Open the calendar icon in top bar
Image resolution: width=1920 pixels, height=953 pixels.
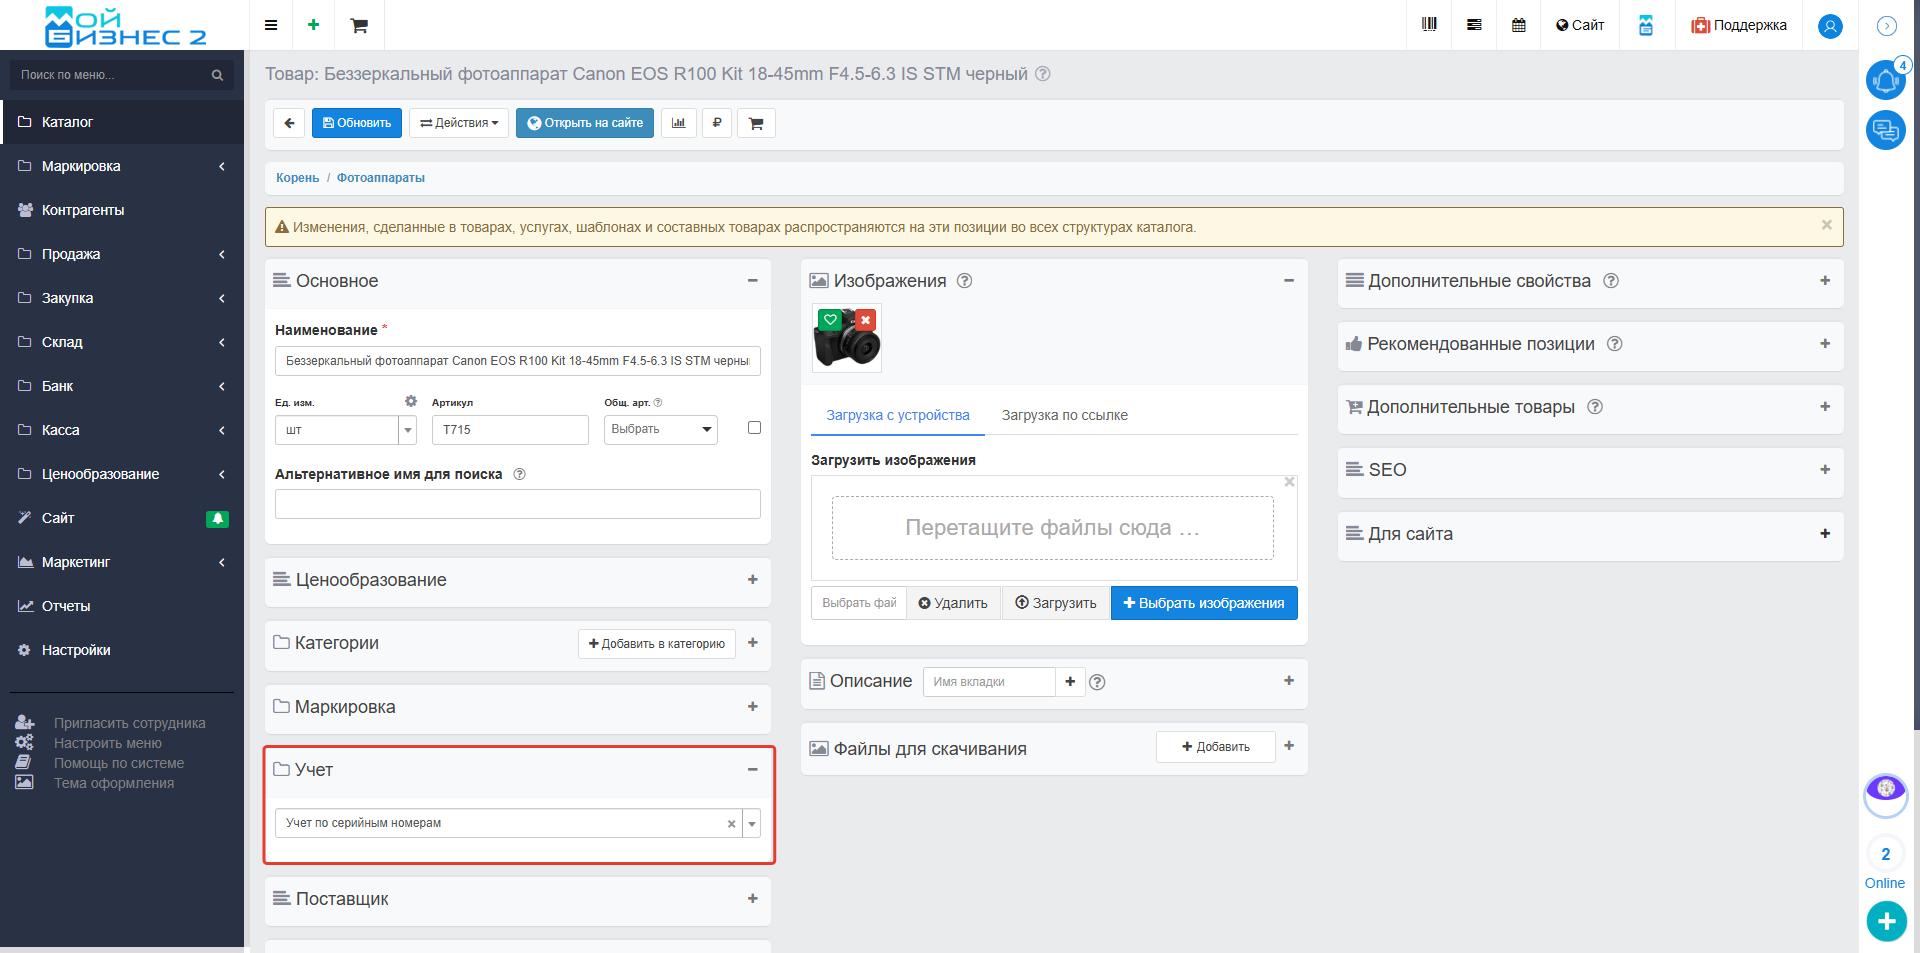[1519, 25]
